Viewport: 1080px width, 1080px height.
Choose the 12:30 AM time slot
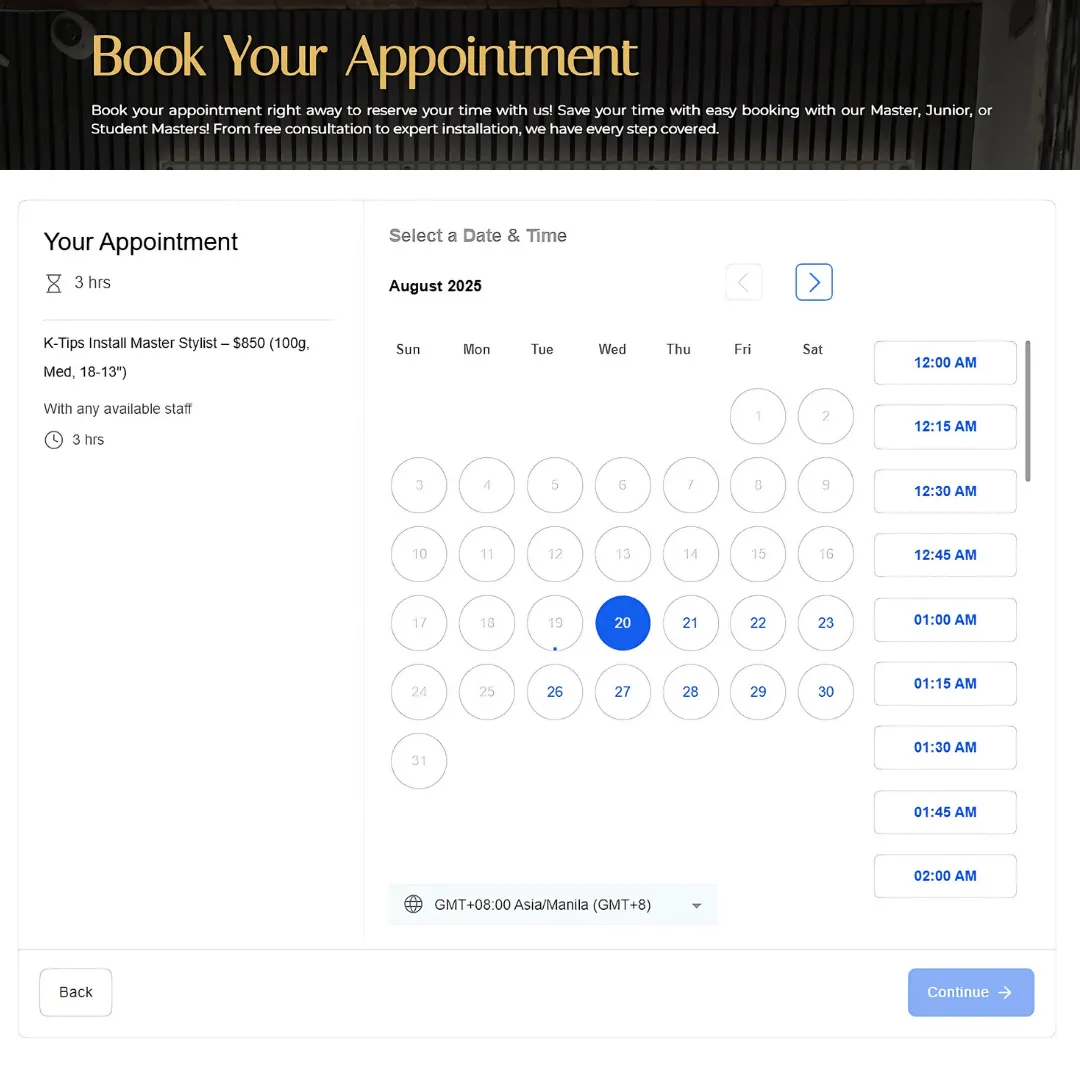click(x=945, y=491)
